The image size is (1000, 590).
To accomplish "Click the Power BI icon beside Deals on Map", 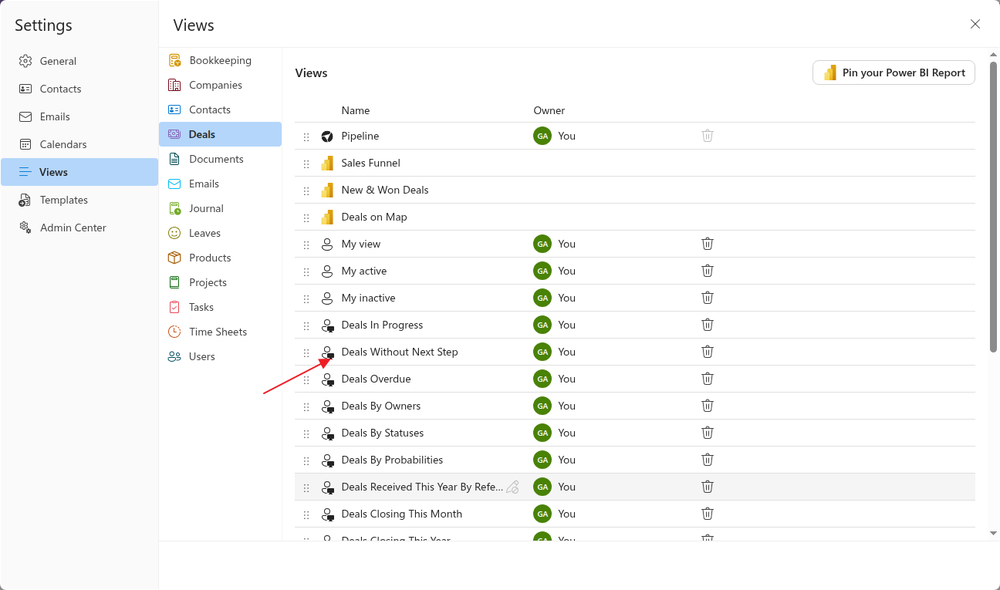I will tap(327, 217).
